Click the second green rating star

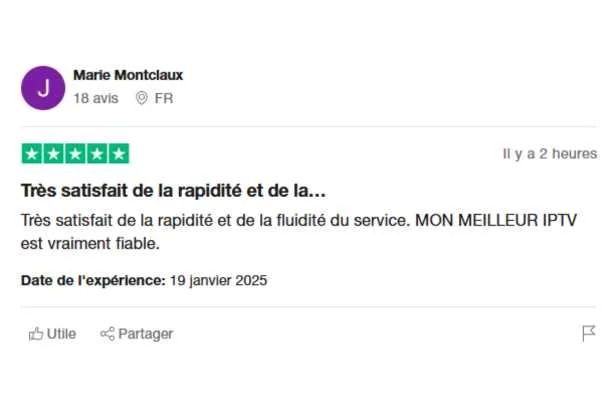click(x=53, y=154)
